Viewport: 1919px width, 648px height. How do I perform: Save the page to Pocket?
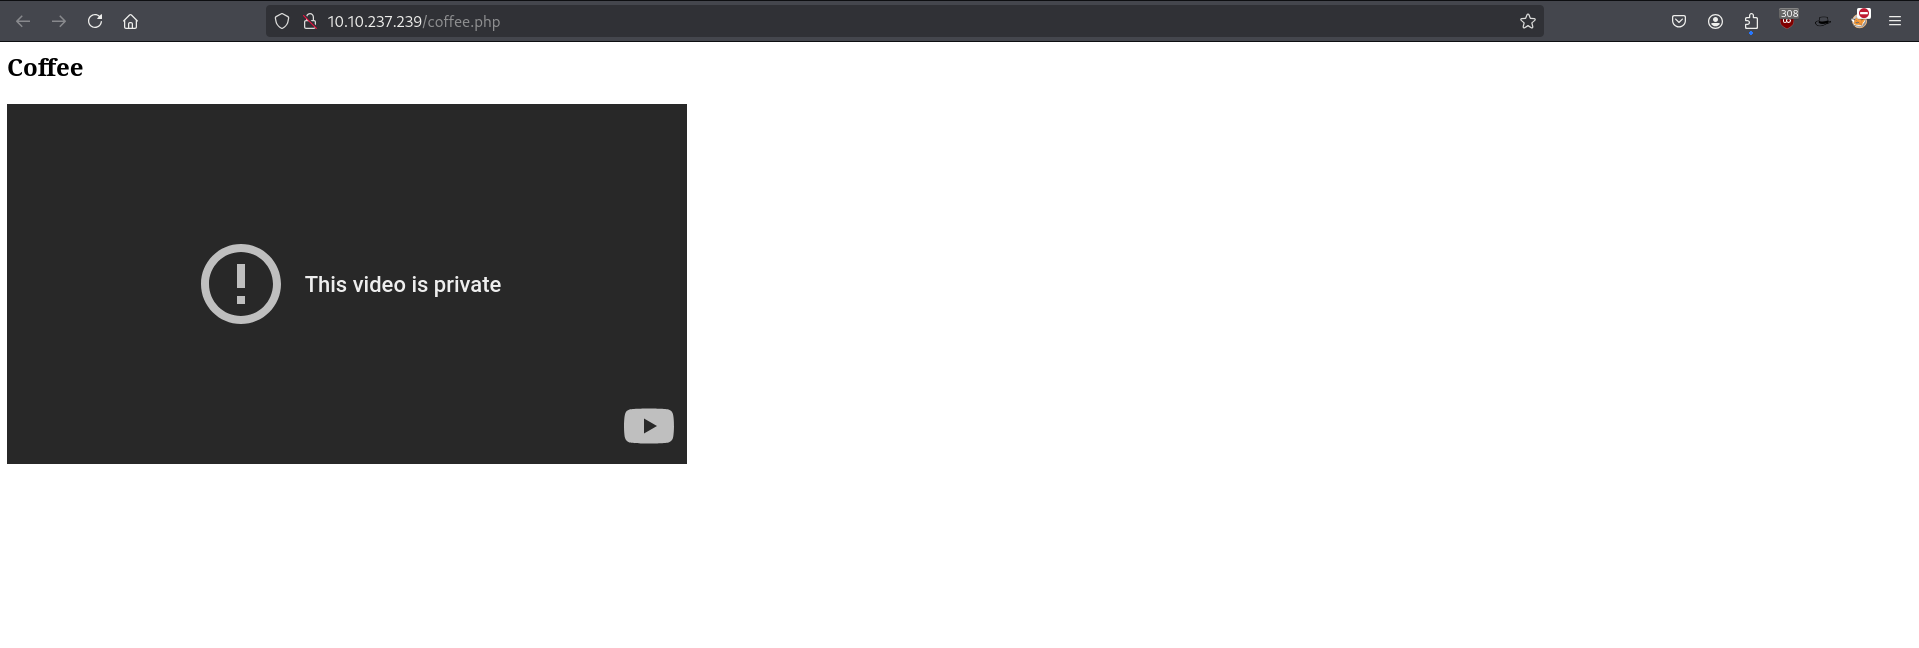1679,21
